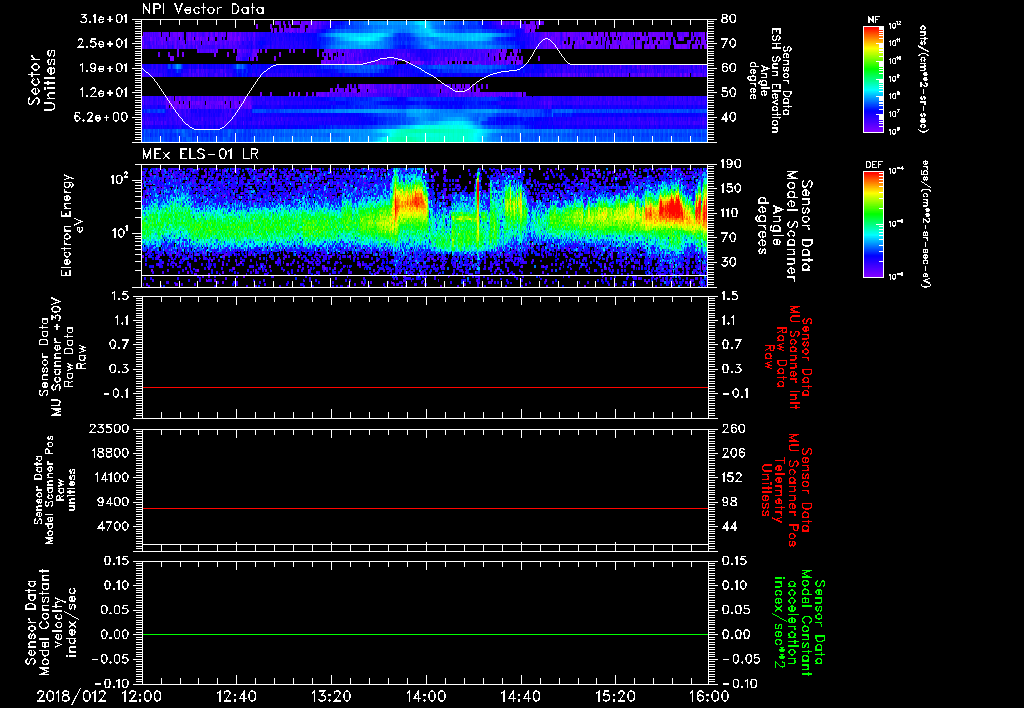Click the 'Sector Unitless' axis label

point(42,80)
